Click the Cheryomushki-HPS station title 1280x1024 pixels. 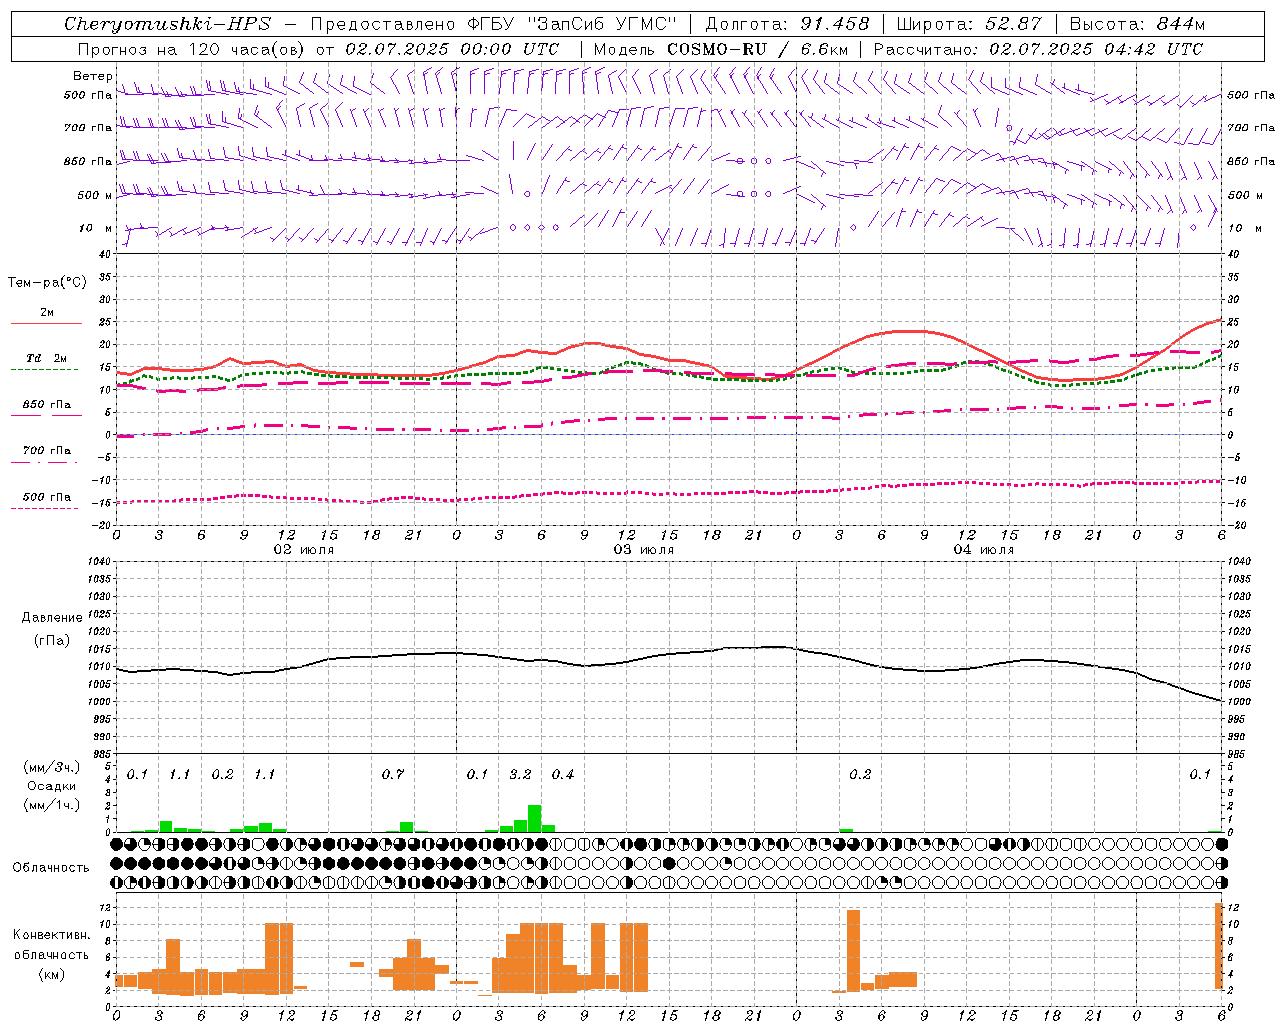[167, 24]
